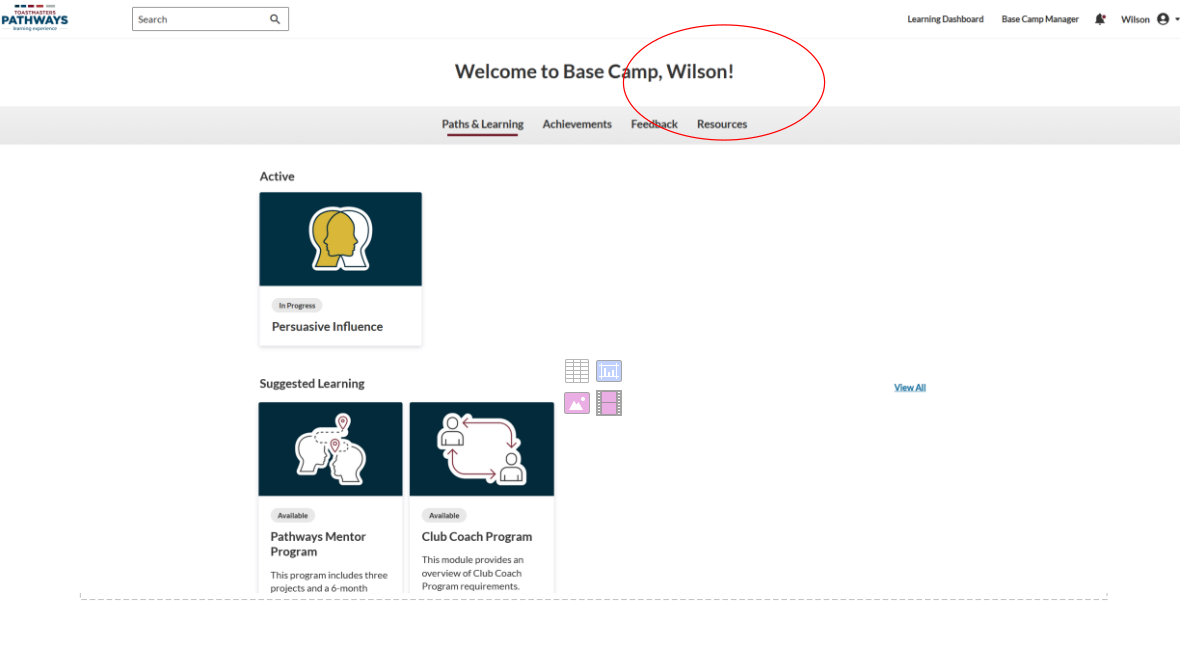Viewport: 1186px width, 665px height.
Task: Expand the Wilson account dropdown arrow
Action: 1177,19
